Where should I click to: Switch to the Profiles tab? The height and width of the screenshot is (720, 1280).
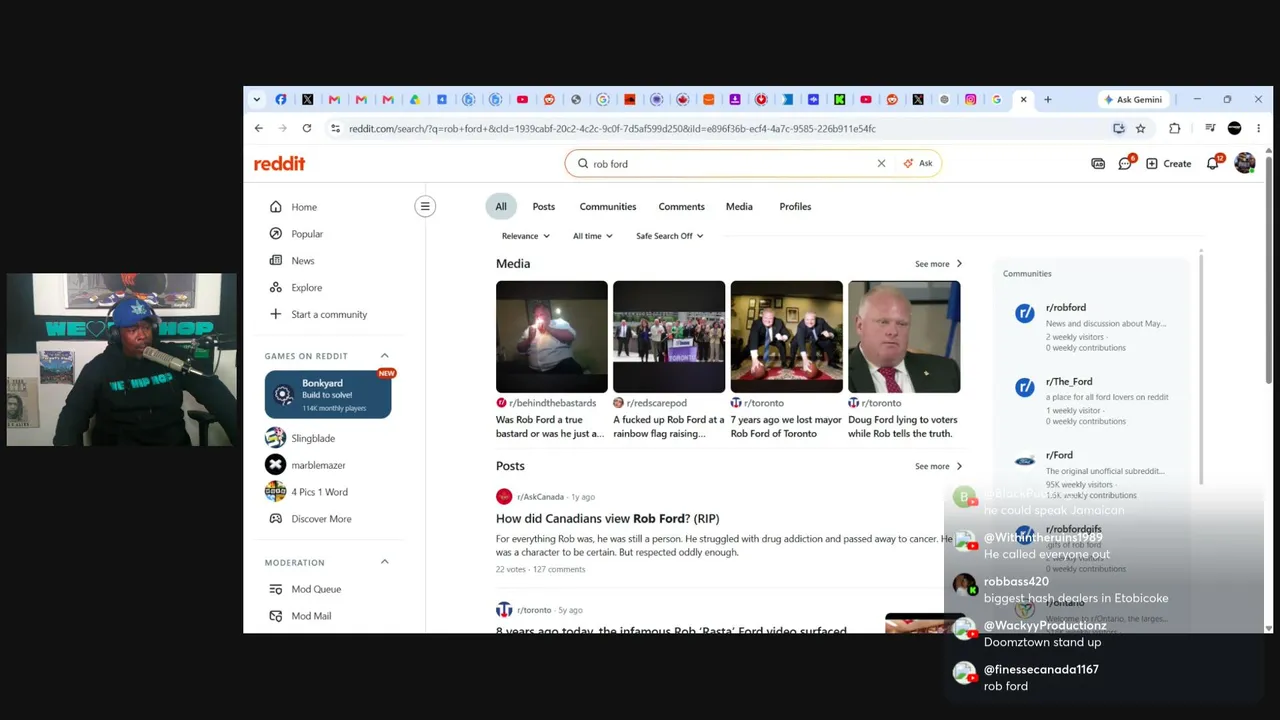coord(795,207)
